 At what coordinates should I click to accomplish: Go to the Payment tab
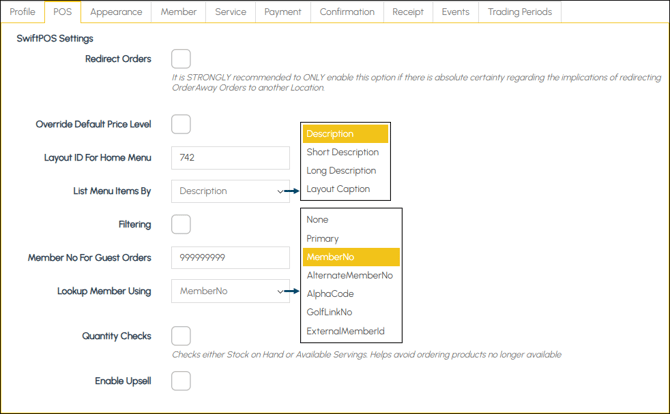[283, 12]
